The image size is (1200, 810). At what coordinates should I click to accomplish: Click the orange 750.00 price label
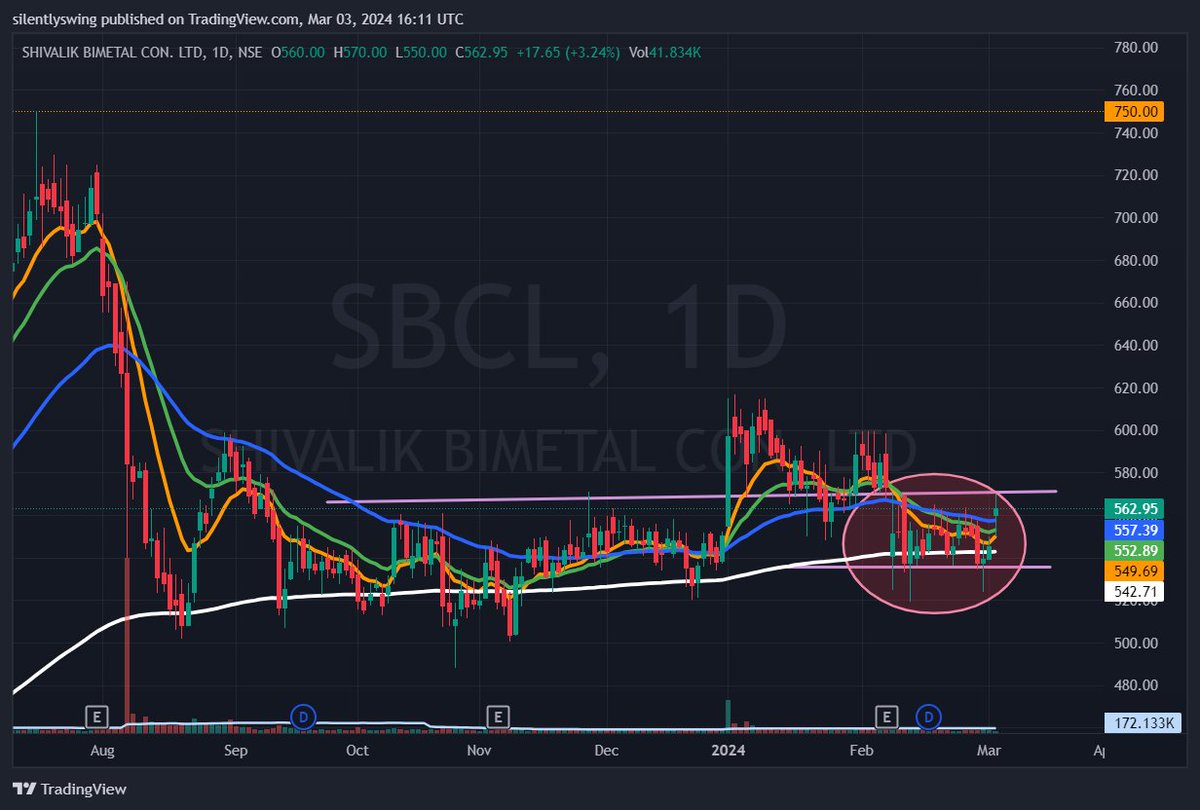pos(1136,112)
